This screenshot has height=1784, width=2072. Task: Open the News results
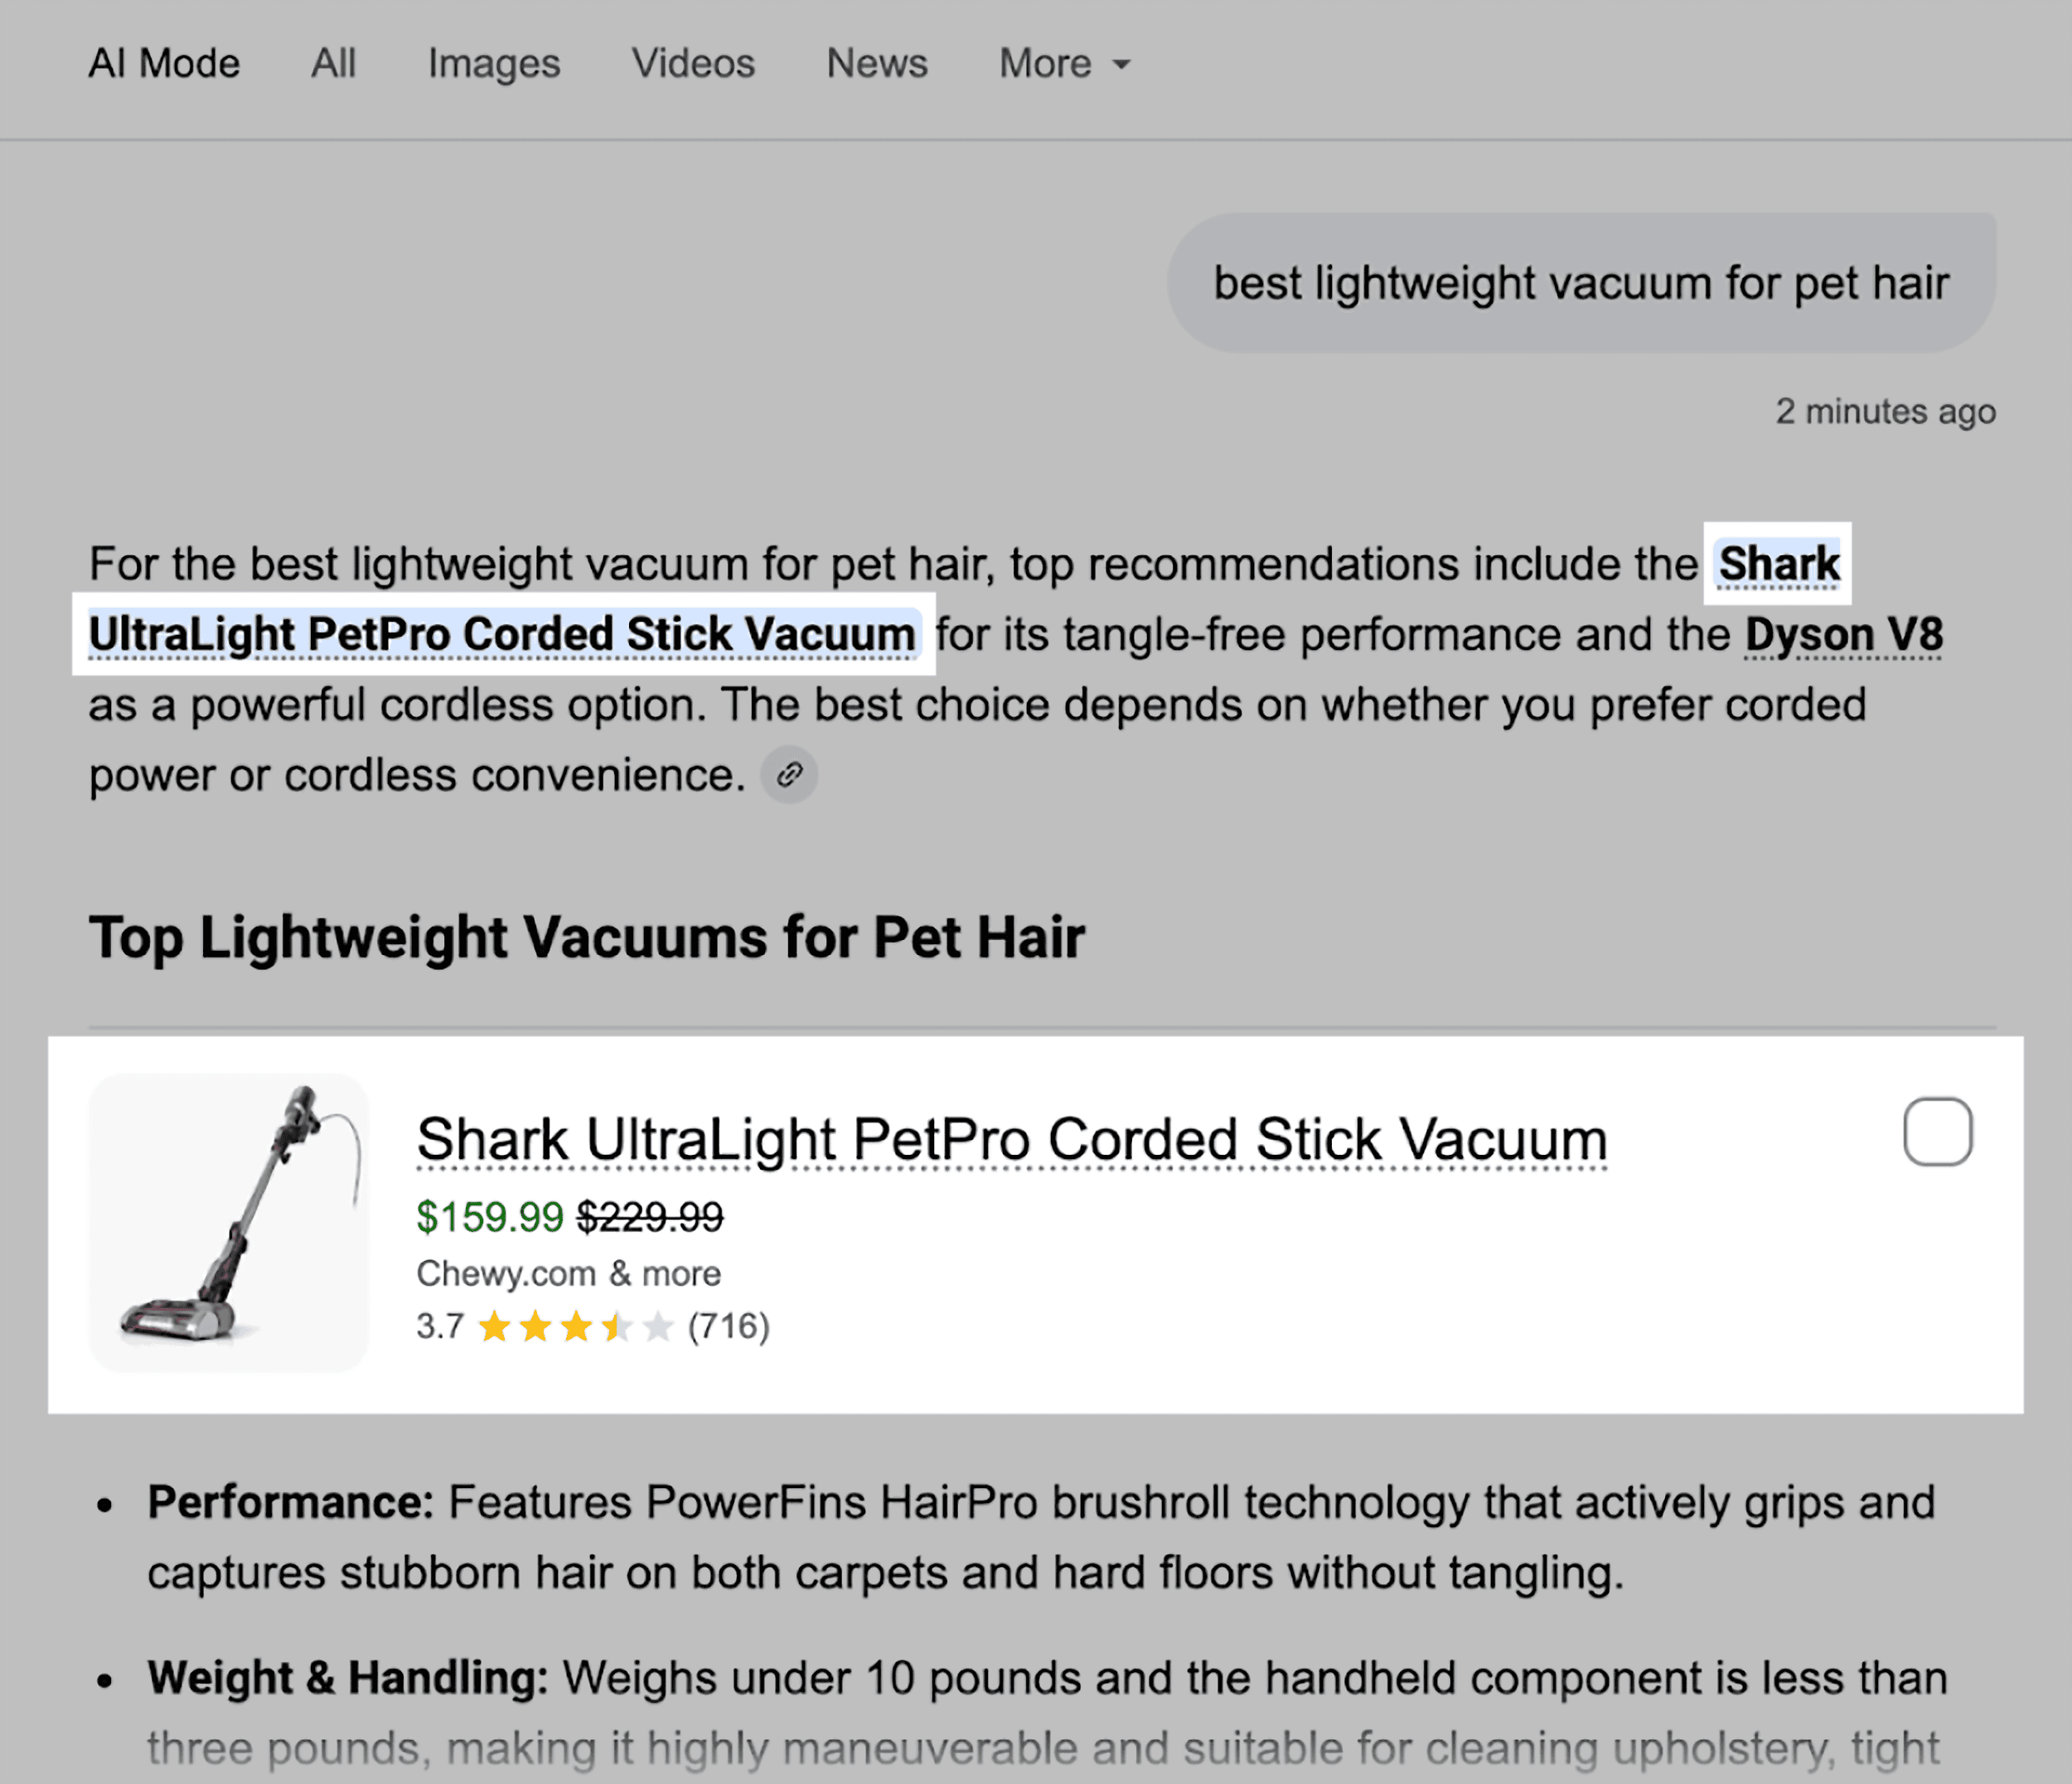tap(876, 64)
